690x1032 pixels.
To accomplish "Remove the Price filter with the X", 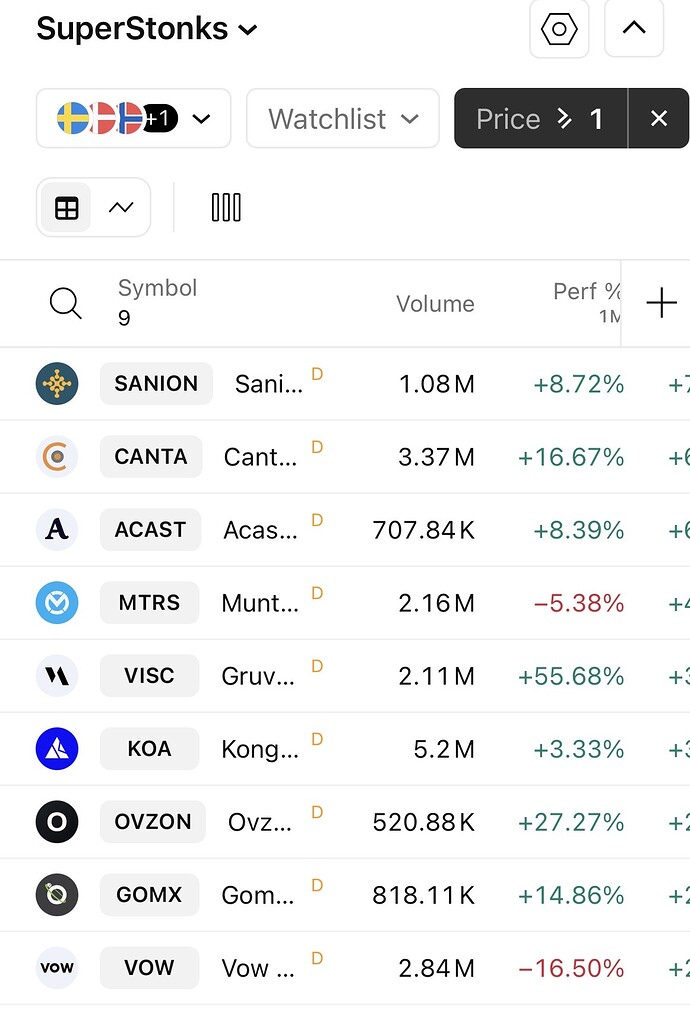I will pos(658,119).
